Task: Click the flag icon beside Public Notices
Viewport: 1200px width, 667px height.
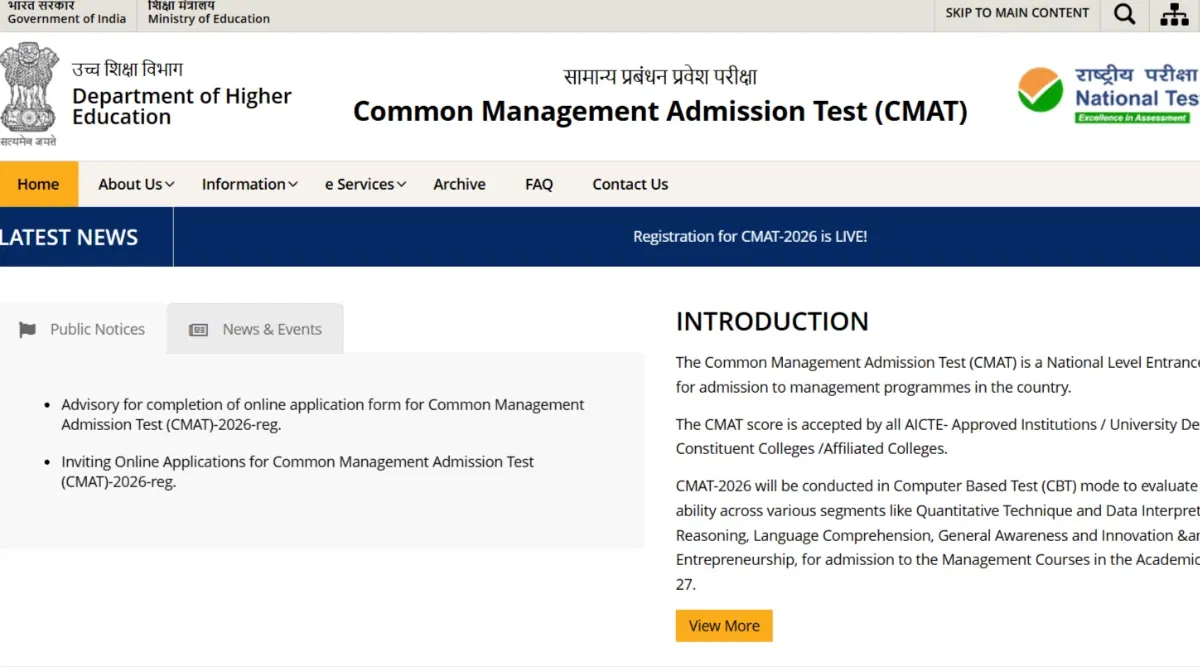Action: click(27, 330)
